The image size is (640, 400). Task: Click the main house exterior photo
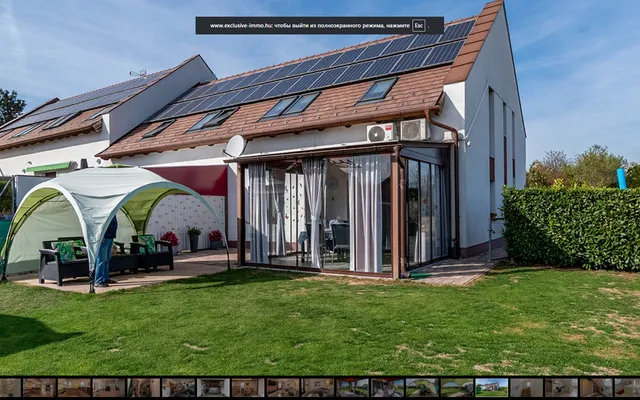pyautogui.click(x=320, y=188)
